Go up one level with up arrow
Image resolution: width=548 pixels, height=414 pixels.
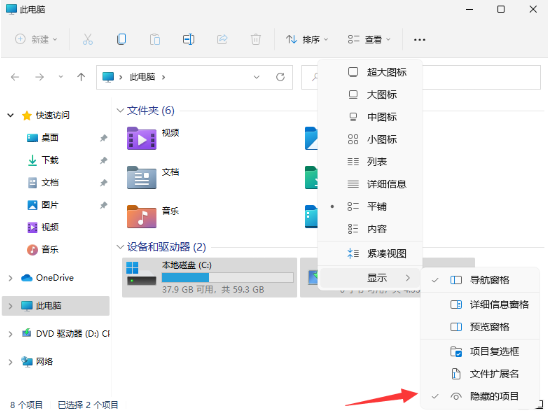click(x=81, y=77)
